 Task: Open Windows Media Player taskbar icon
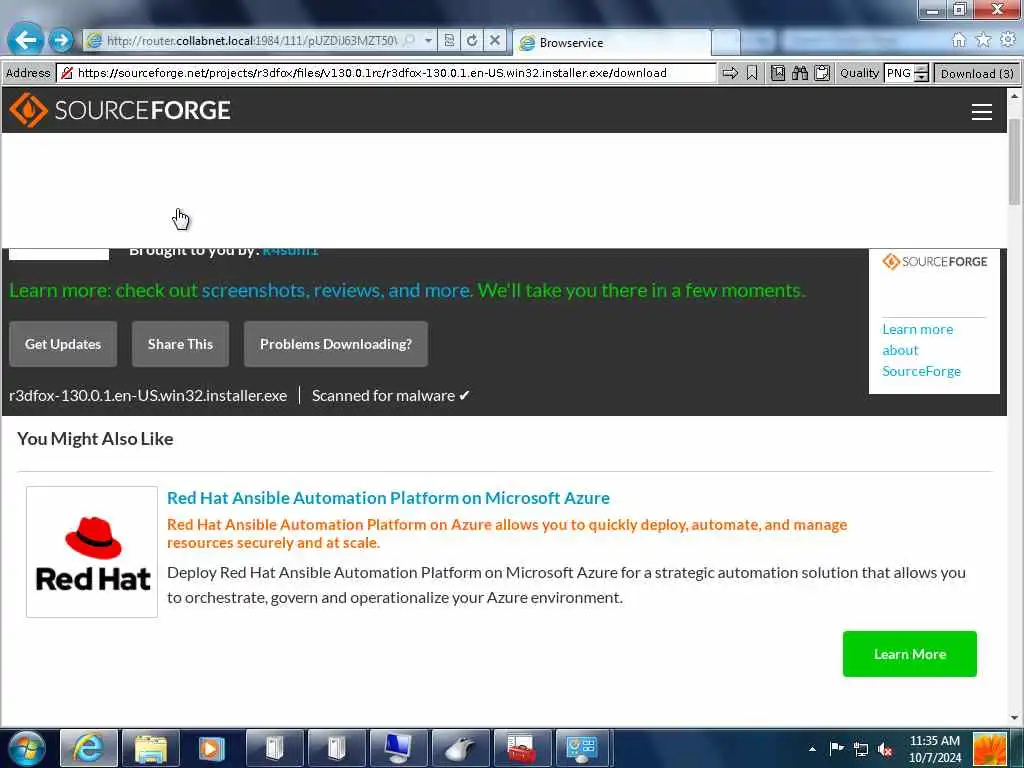pos(211,748)
